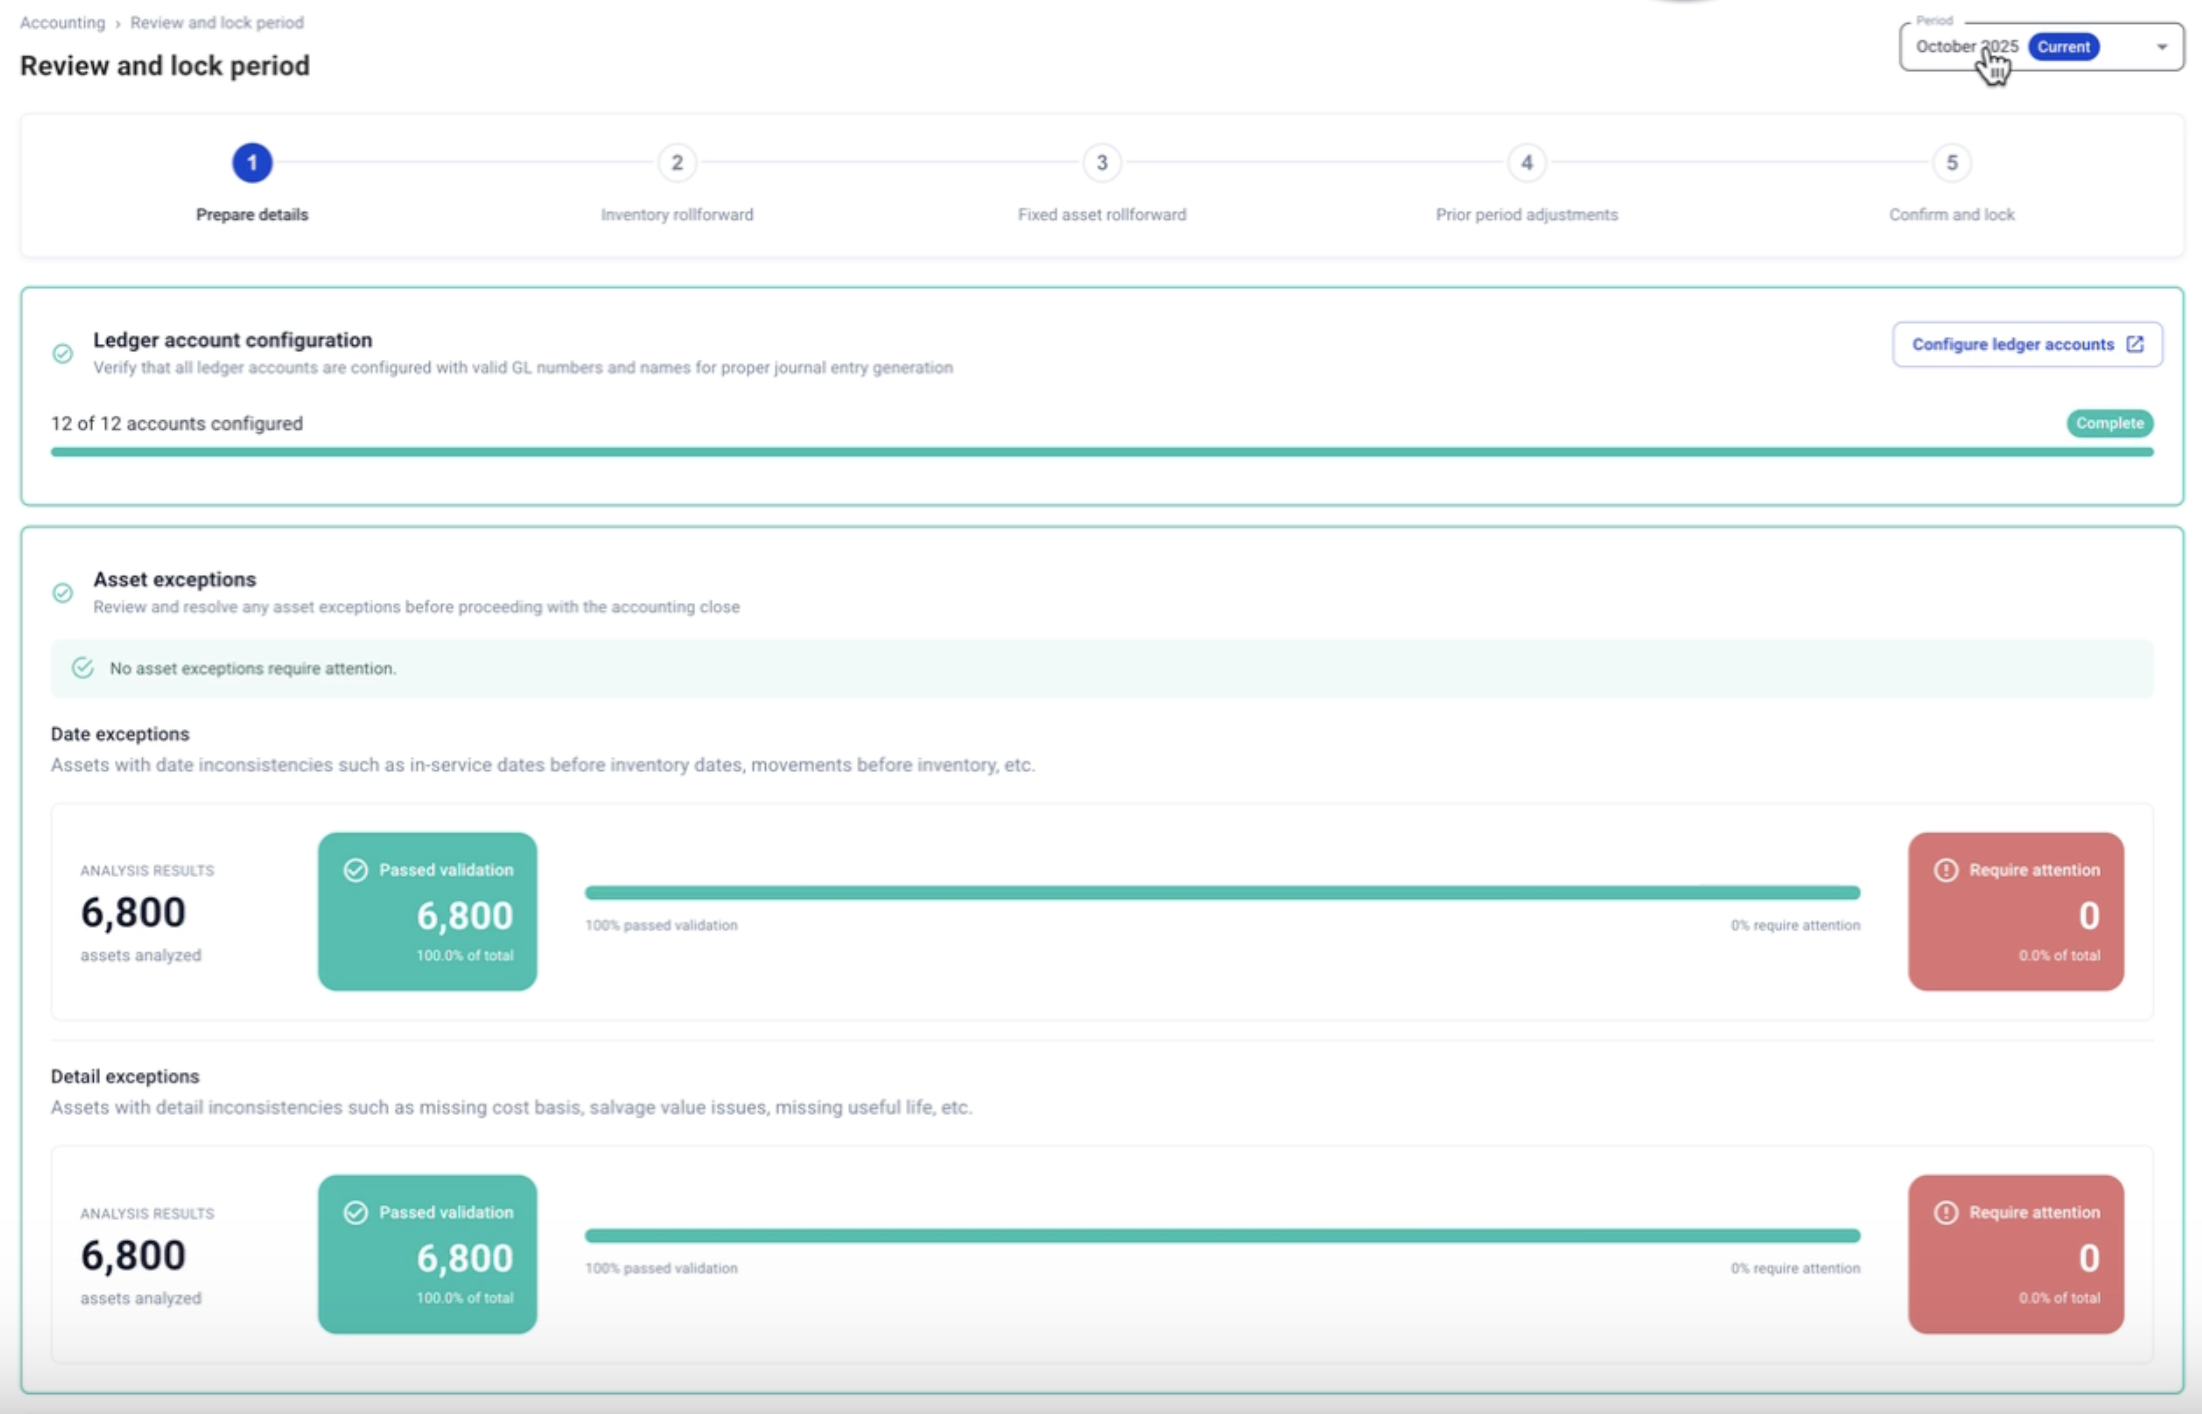The image size is (2202, 1414).
Task: Click the Passed validation check icon under Detail exceptions
Action: tap(355, 1212)
